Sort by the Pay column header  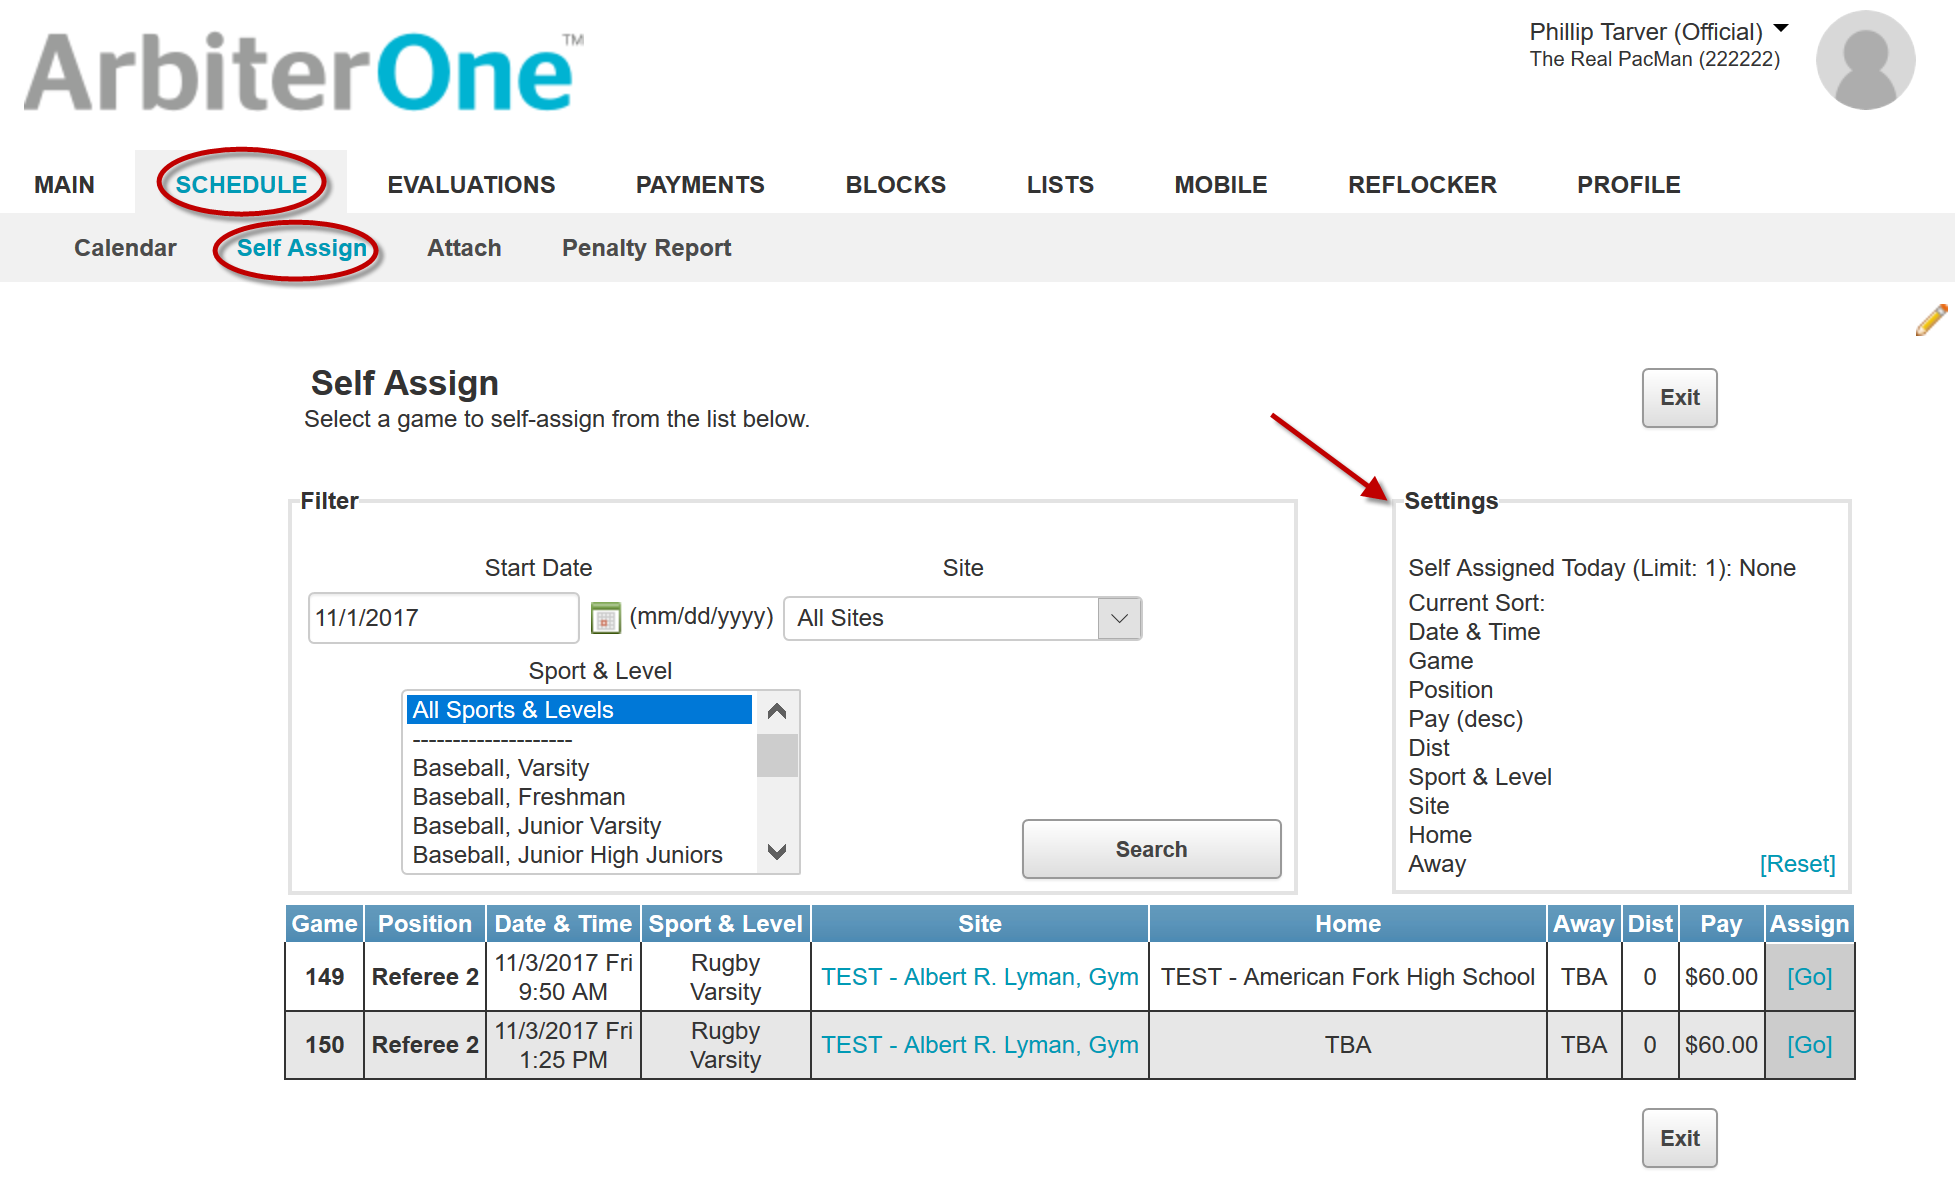click(x=1721, y=924)
